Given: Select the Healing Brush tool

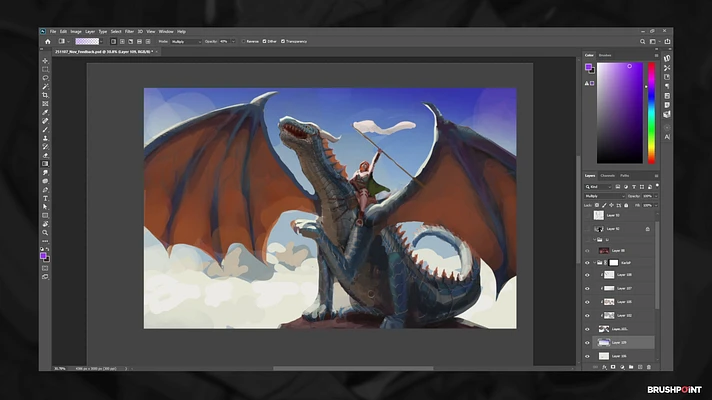Looking at the screenshot, I should (45, 121).
